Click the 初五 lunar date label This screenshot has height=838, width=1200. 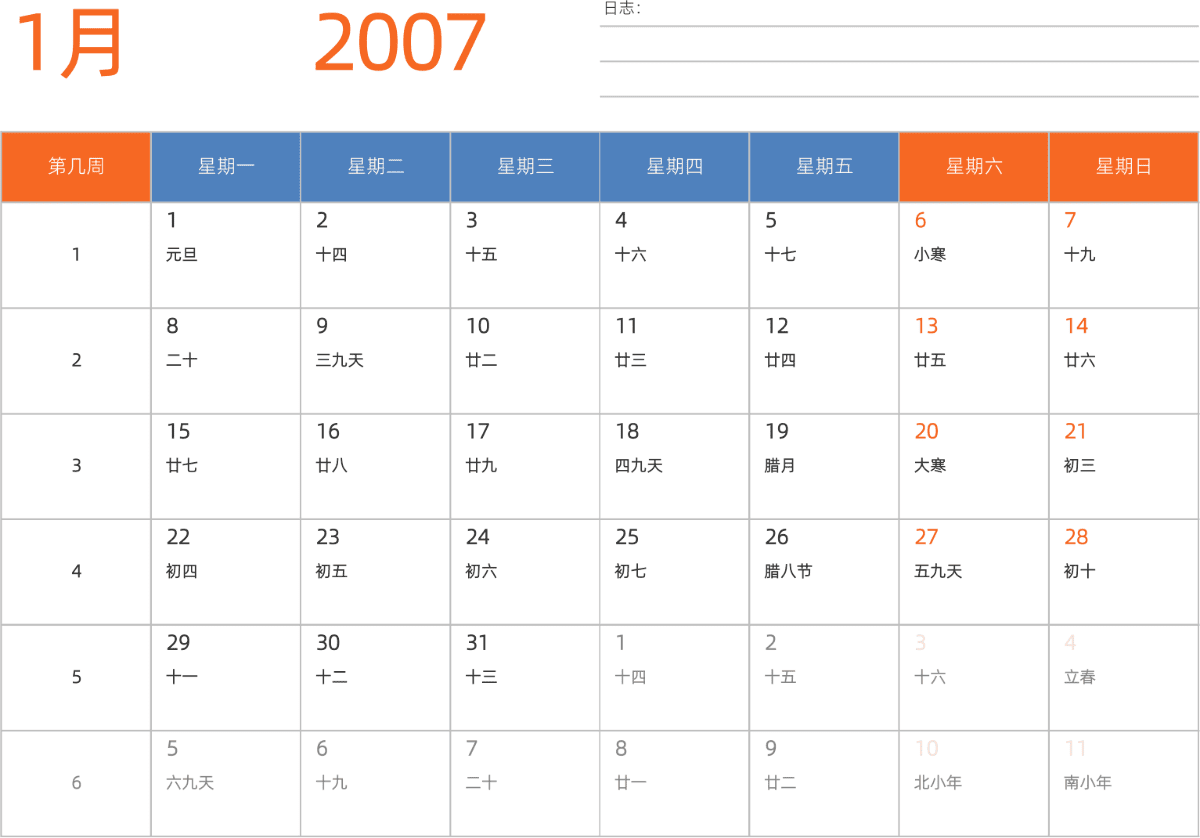click(332, 572)
